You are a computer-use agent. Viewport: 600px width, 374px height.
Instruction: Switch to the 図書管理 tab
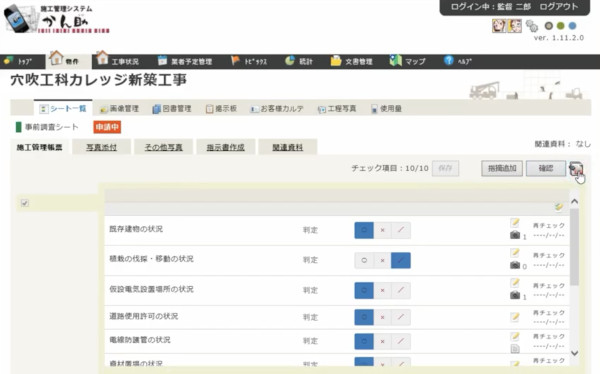click(172, 109)
